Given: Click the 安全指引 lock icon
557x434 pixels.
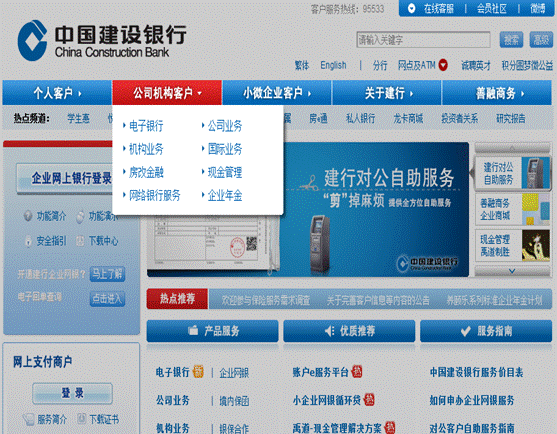Looking at the screenshot, I should coord(28,241).
